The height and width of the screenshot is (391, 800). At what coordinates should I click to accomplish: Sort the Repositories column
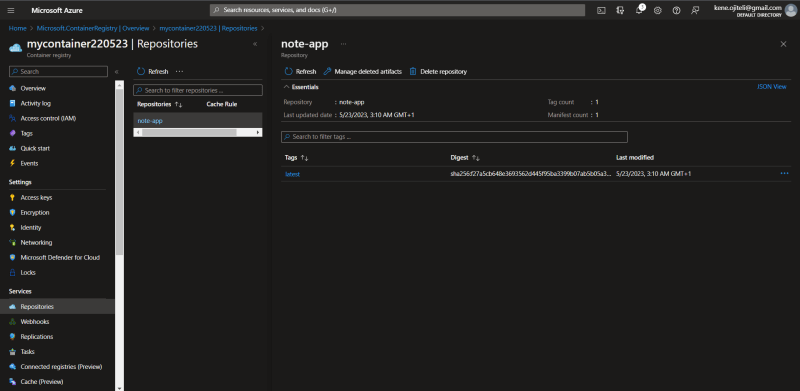(160, 104)
